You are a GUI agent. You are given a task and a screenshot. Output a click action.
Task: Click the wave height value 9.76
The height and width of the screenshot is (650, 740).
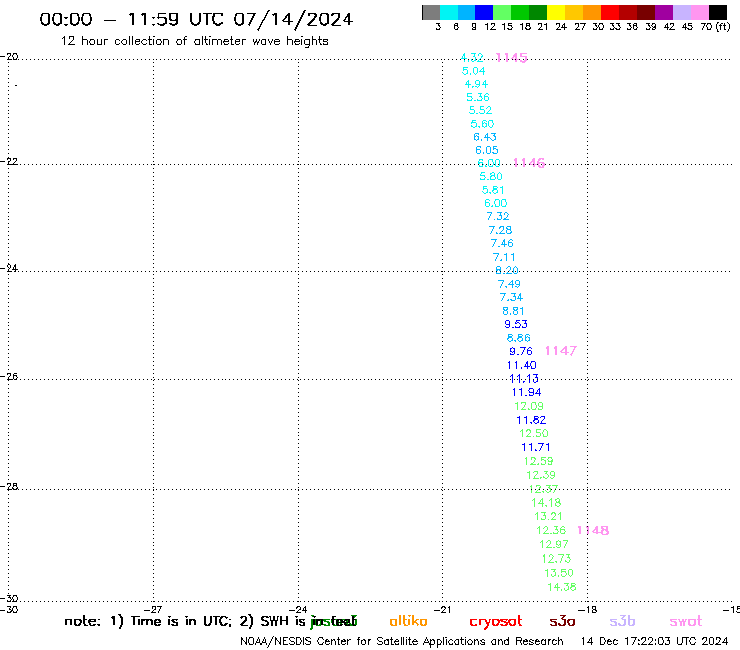521,351
